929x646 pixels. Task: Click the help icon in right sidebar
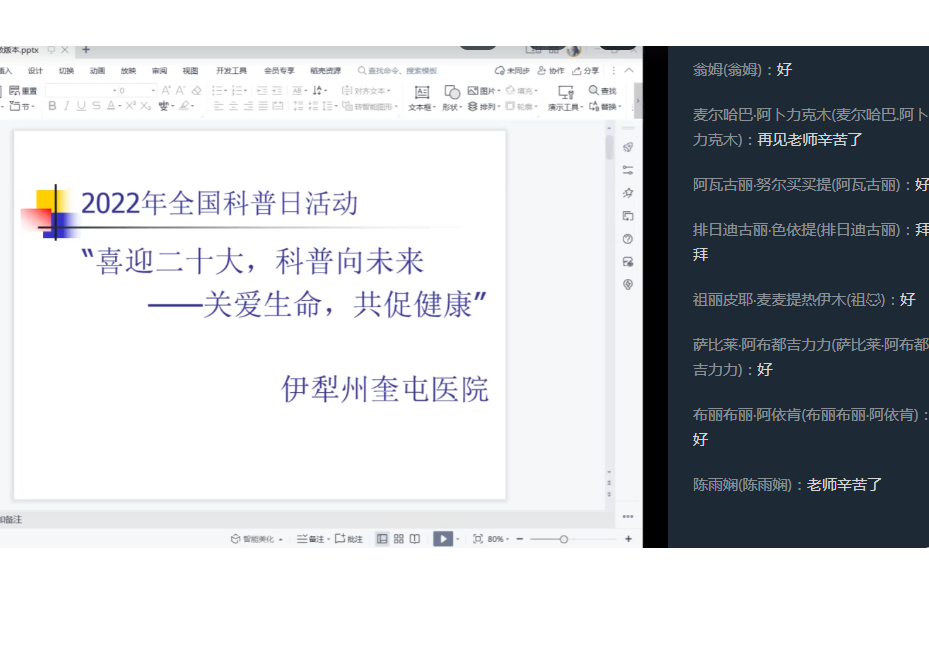coord(628,239)
